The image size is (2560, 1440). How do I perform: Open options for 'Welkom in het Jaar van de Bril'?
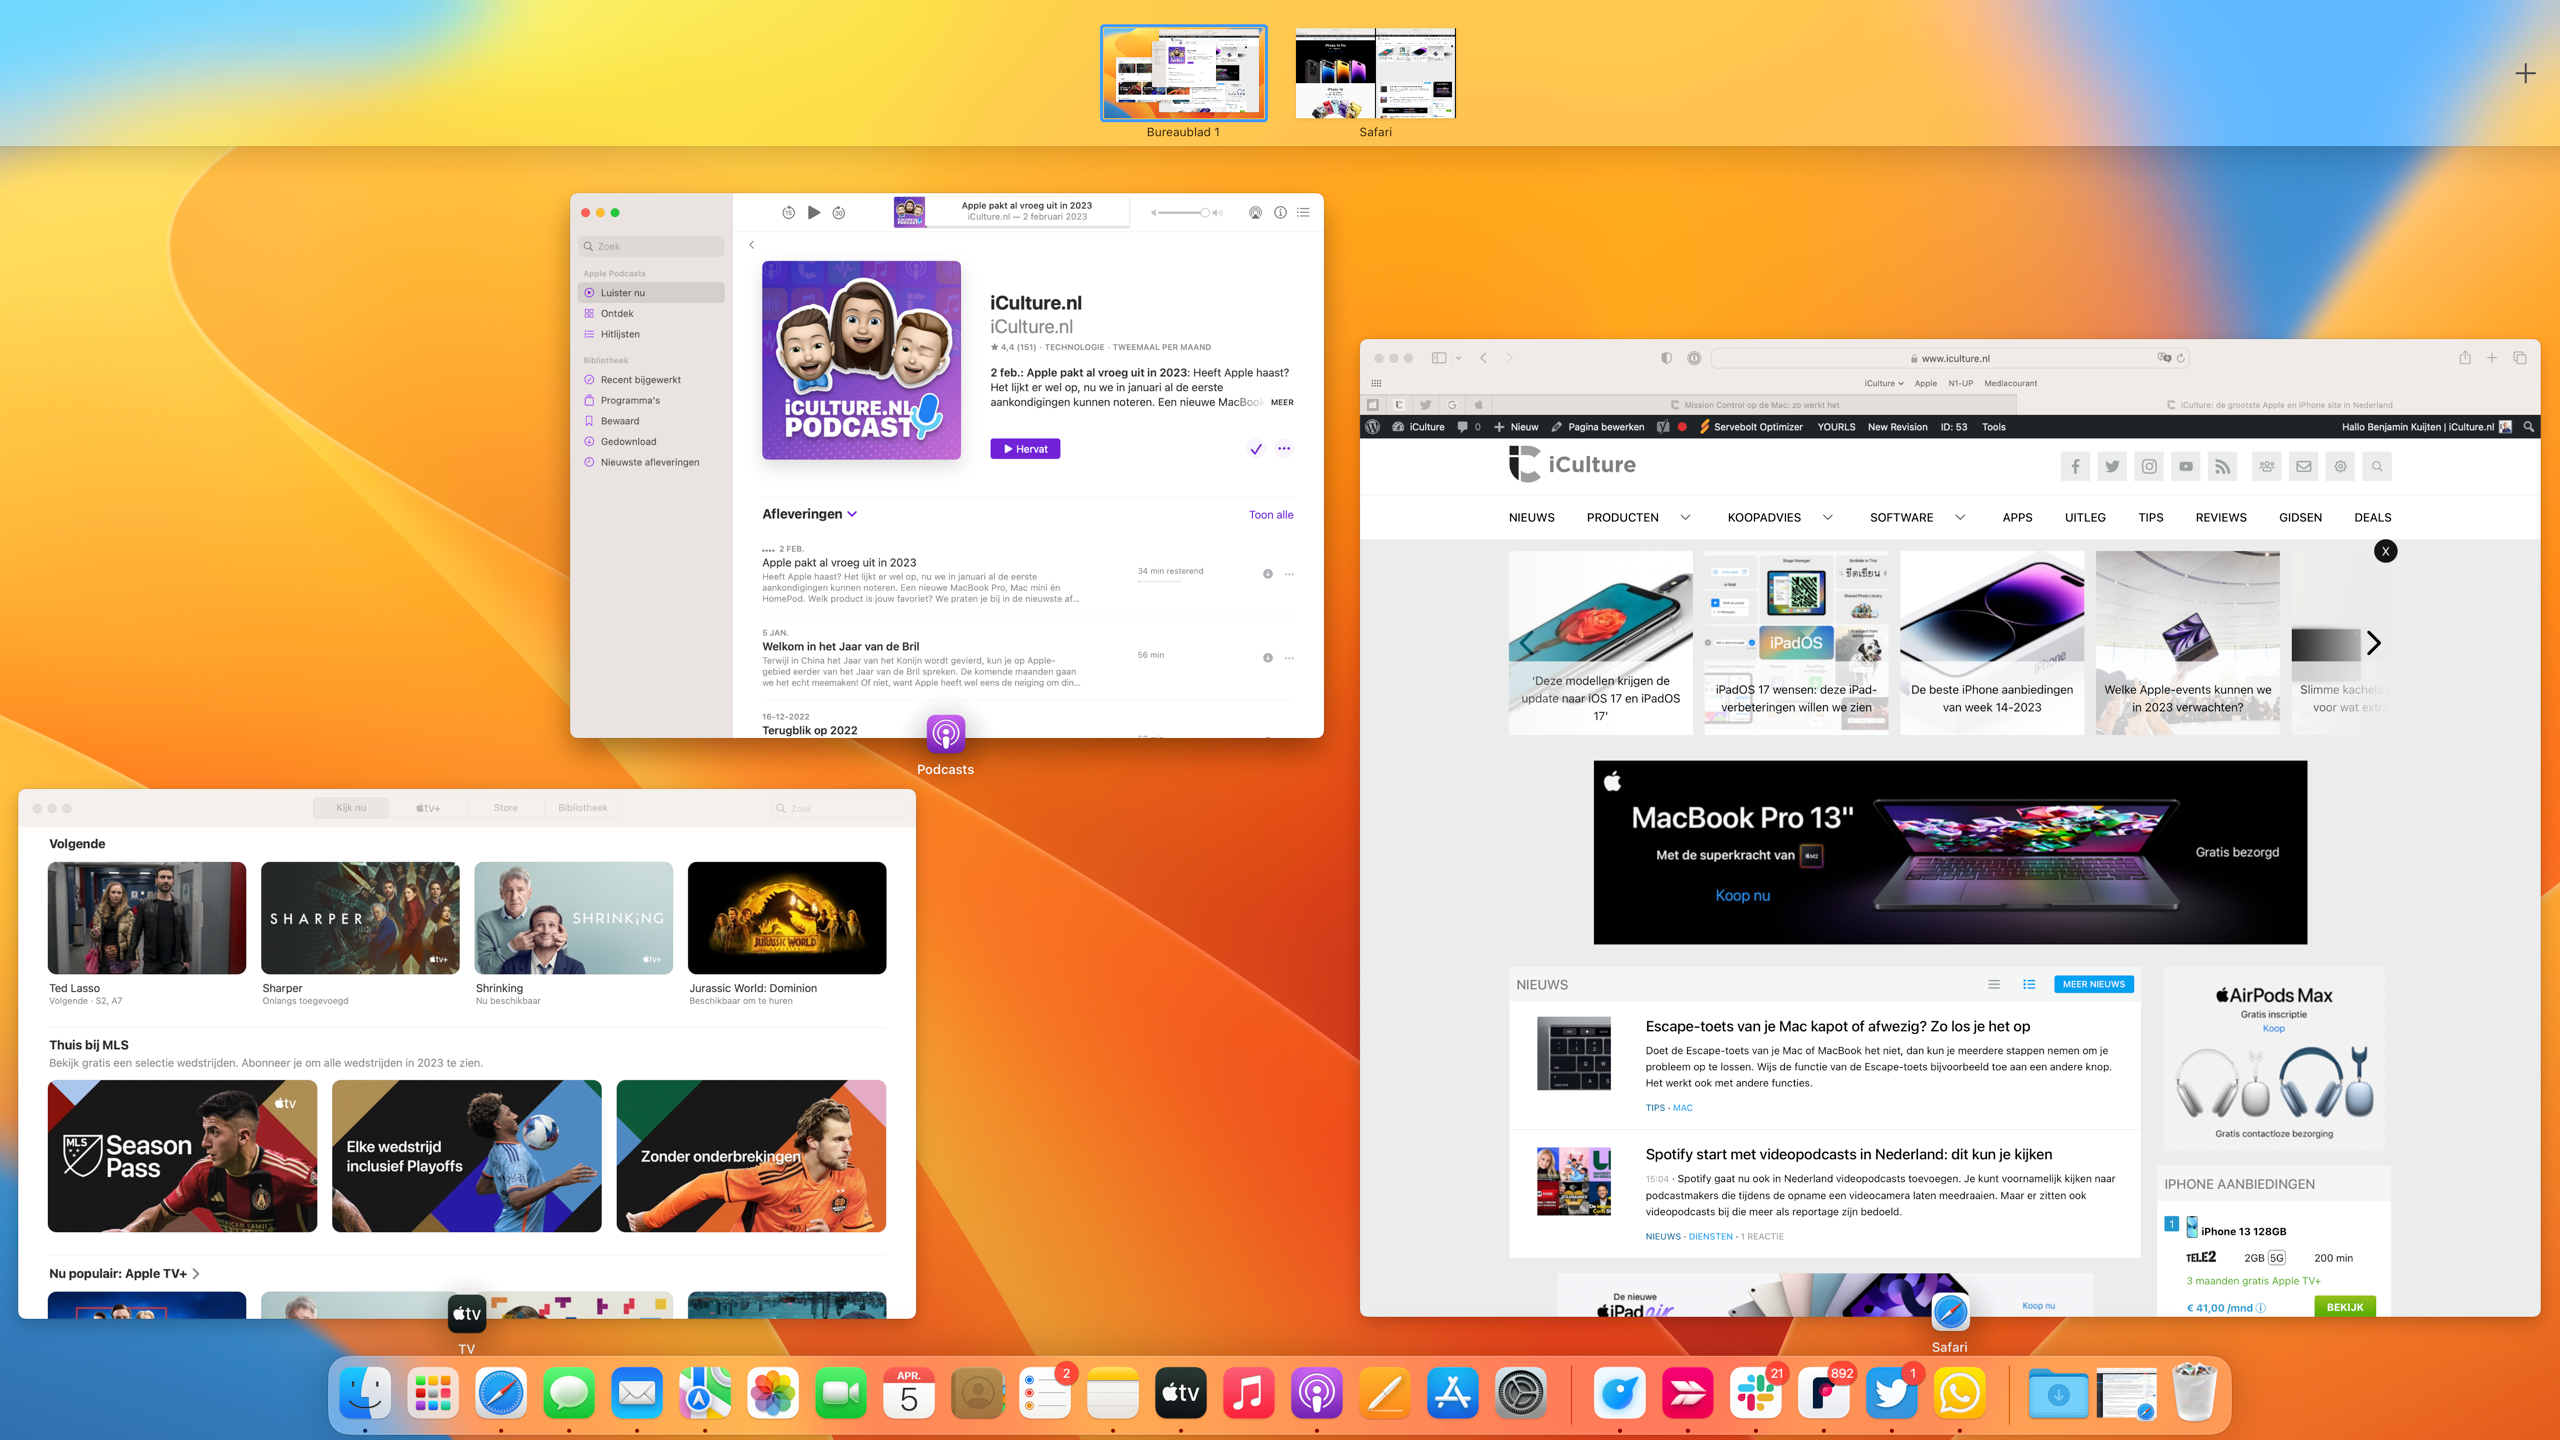tap(1290, 658)
